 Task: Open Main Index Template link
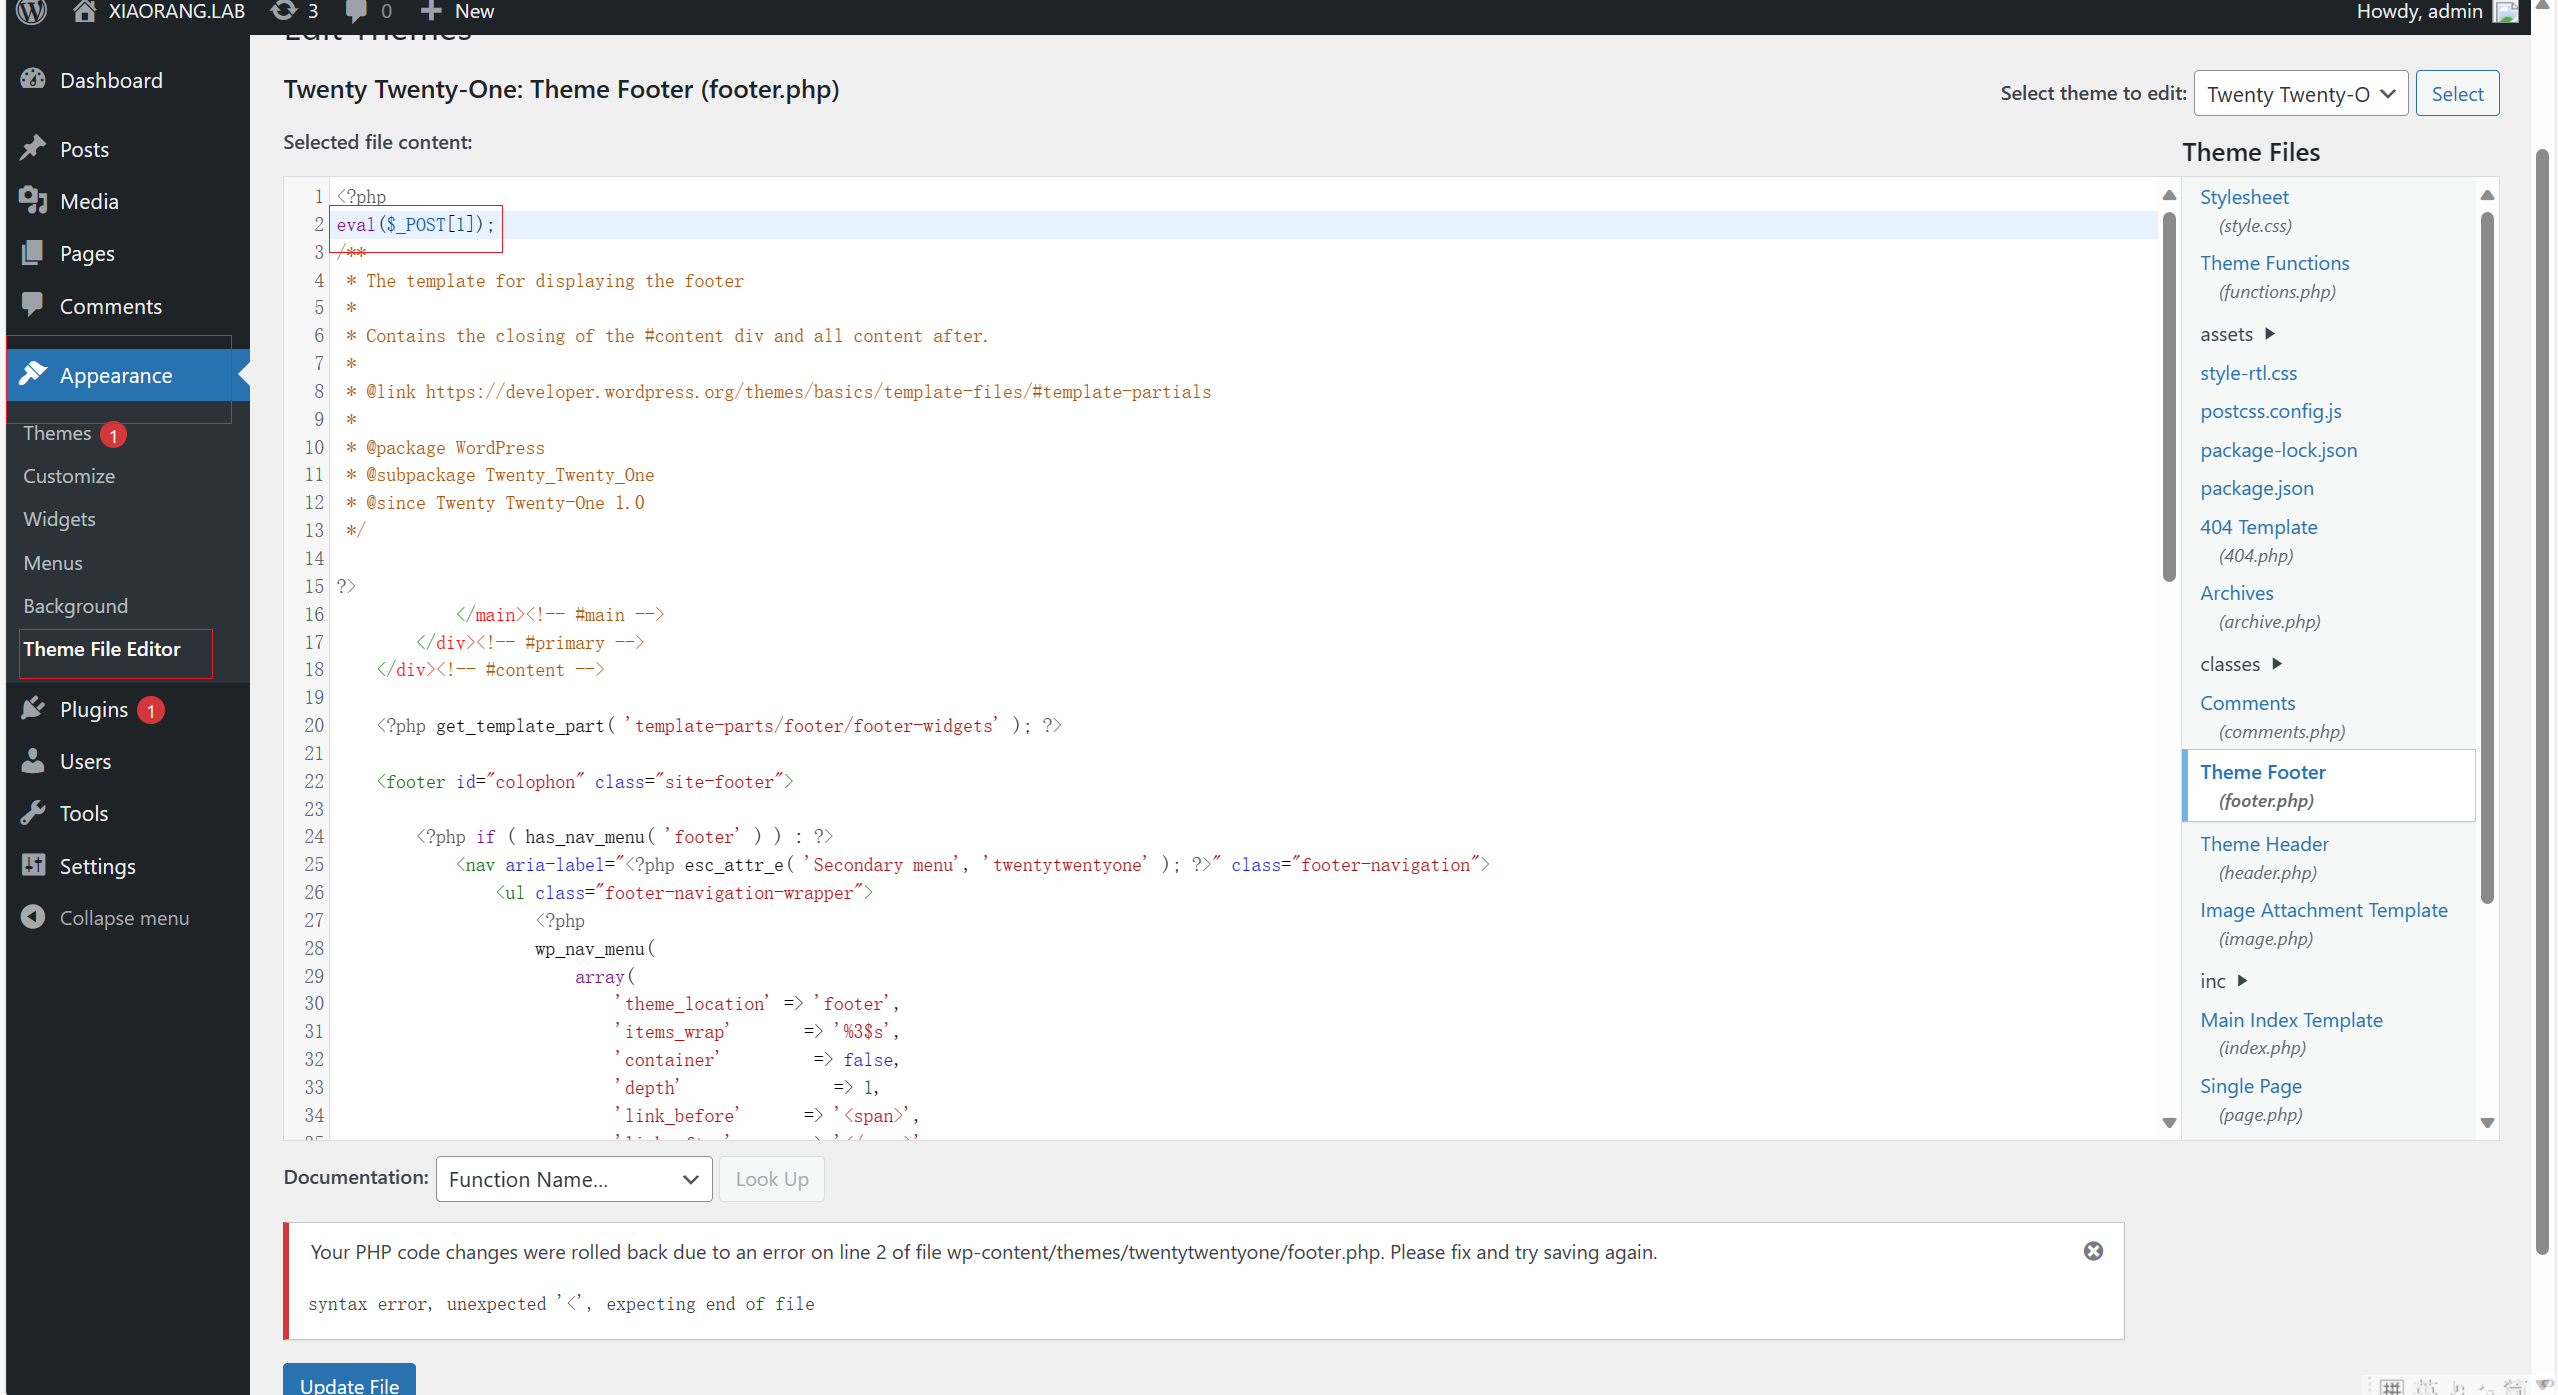[2291, 1020]
